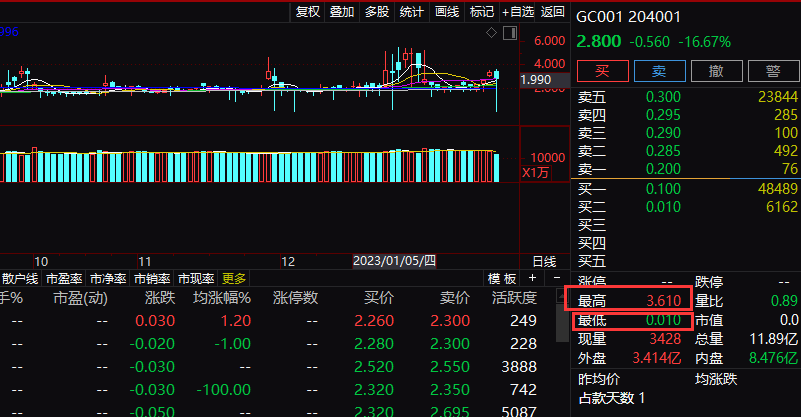The image size is (801, 417).
Task: Click the diamond marker icon above chart
Action: tap(491, 33)
